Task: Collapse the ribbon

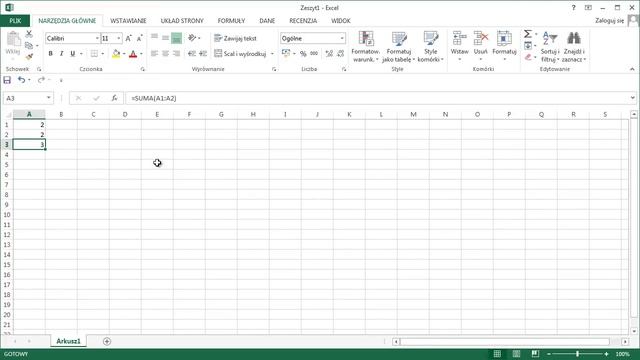Action: coord(632,69)
